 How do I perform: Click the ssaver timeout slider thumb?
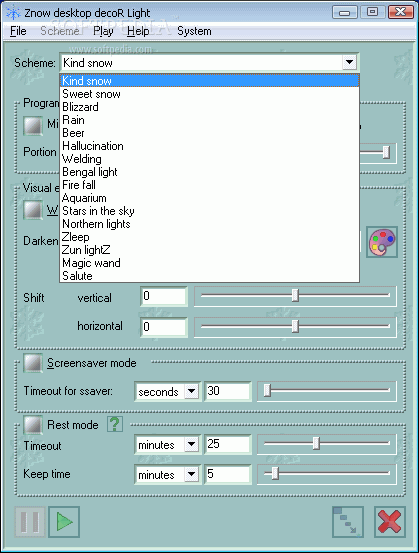click(x=267, y=390)
